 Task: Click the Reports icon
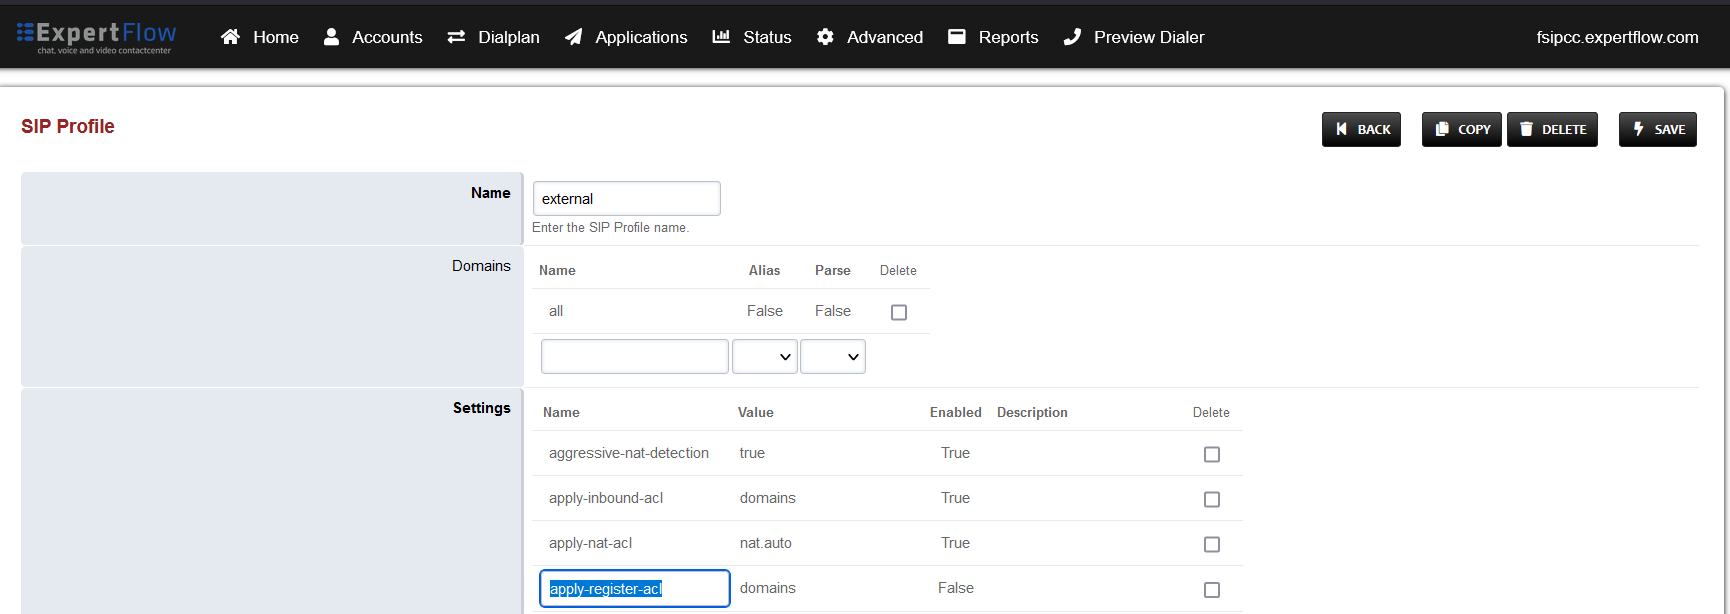pyautogui.click(x=957, y=37)
